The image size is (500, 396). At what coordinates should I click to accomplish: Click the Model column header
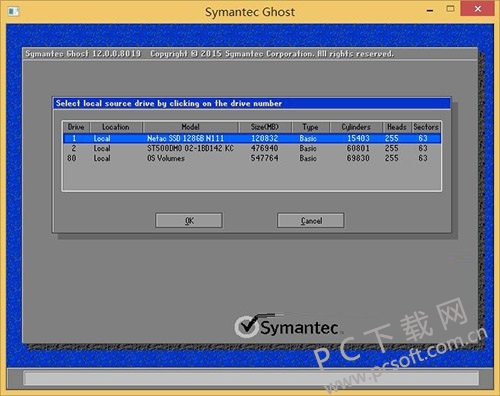point(190,127)
